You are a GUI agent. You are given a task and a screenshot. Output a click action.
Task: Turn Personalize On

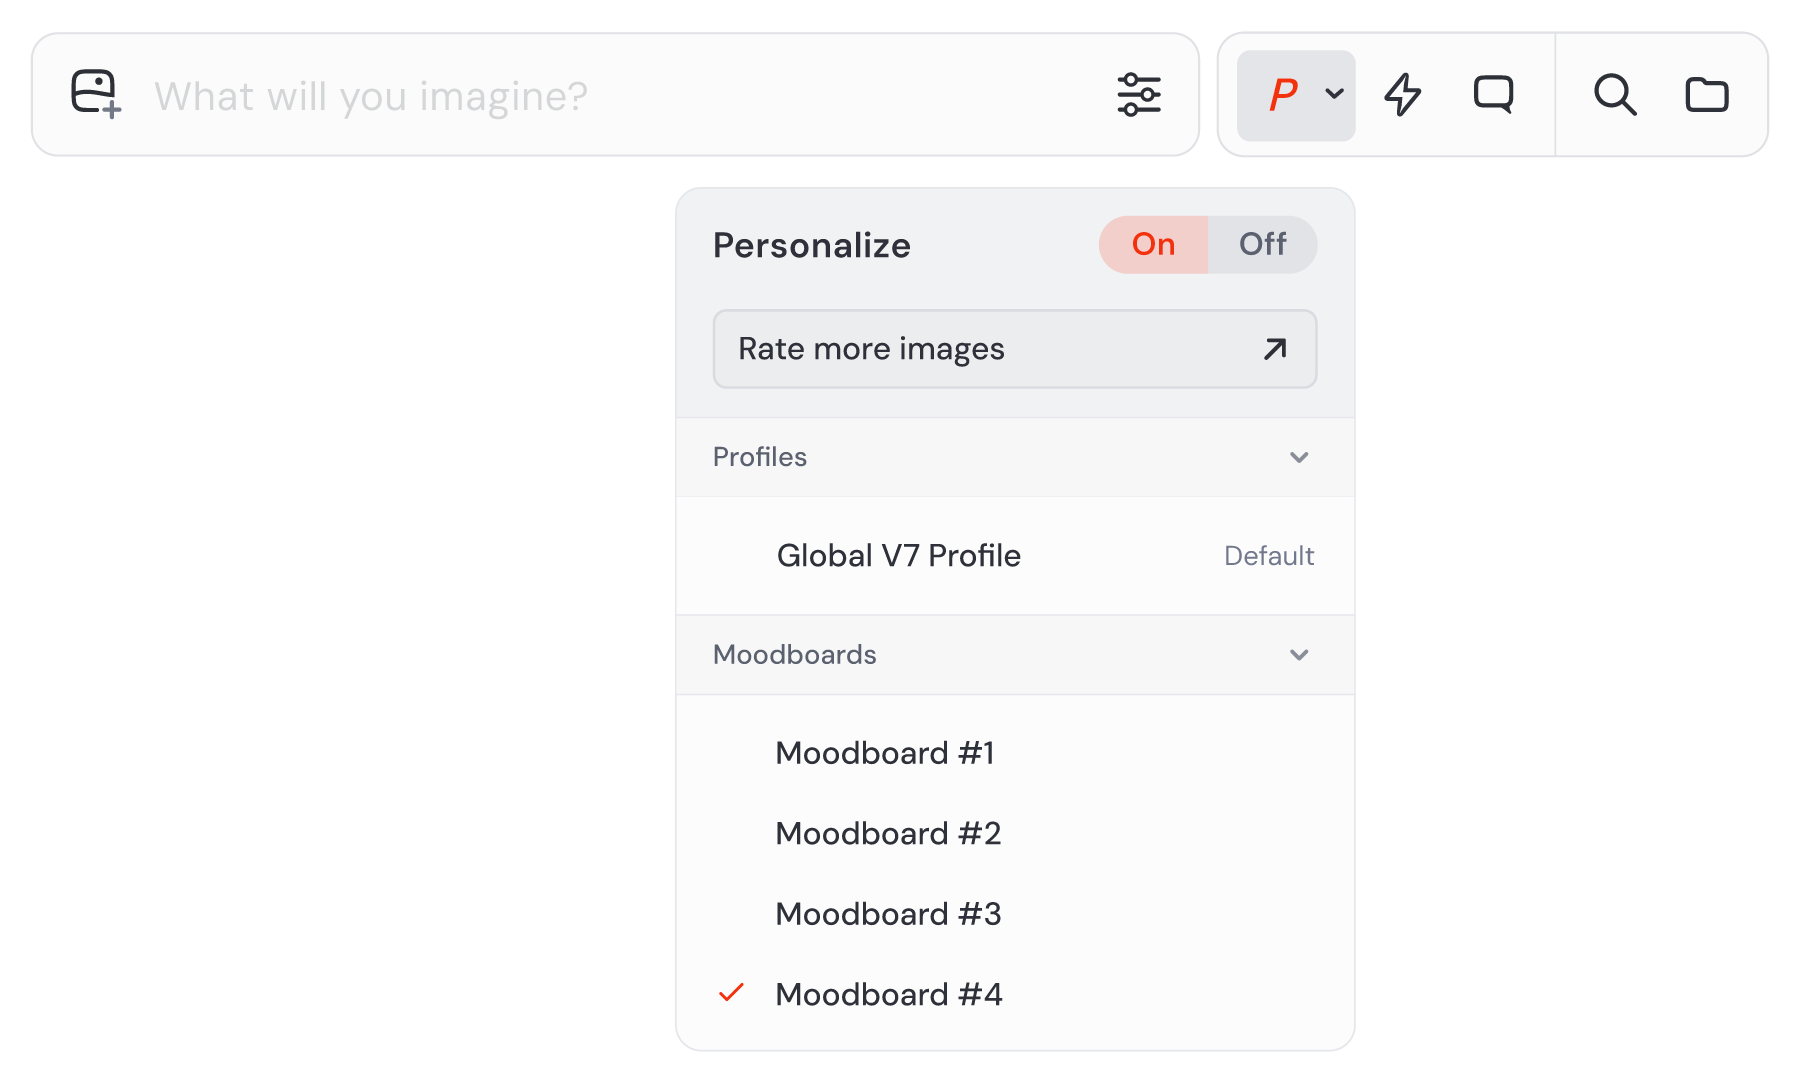coord(1153,244)
